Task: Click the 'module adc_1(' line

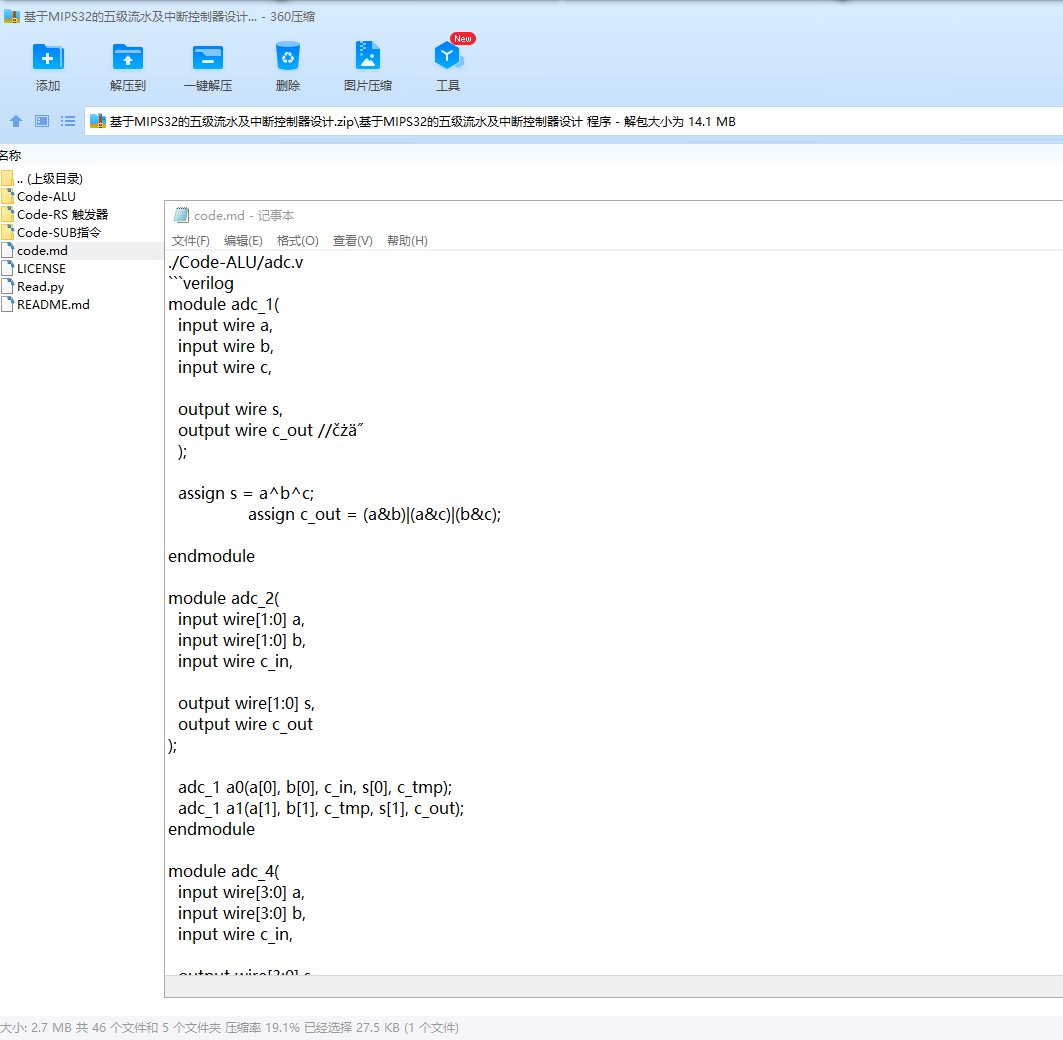Action: [x=224, y=304]
